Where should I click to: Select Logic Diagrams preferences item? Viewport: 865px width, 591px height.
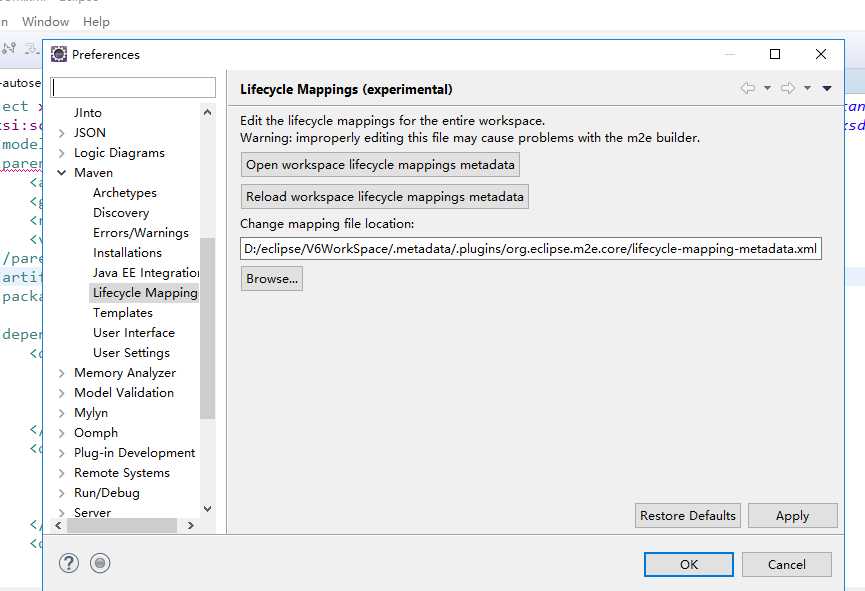point(119,153)
